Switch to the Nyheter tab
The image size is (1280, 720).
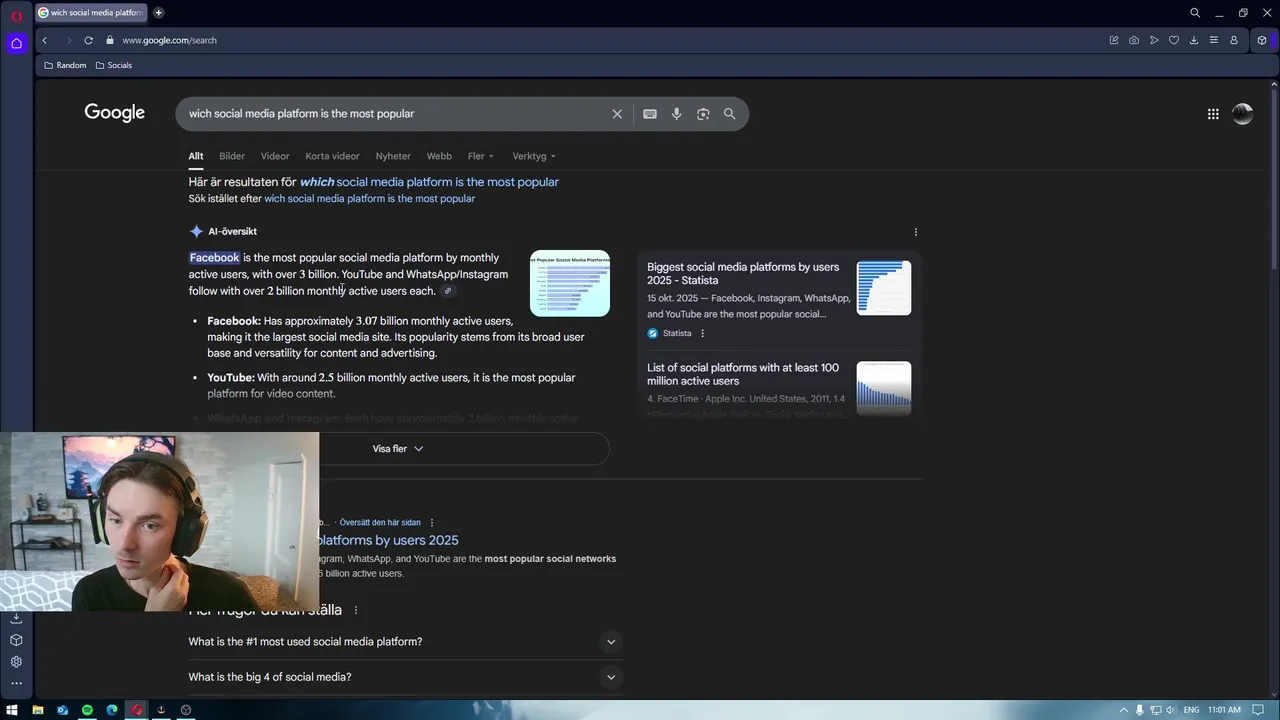click(393, 156)
